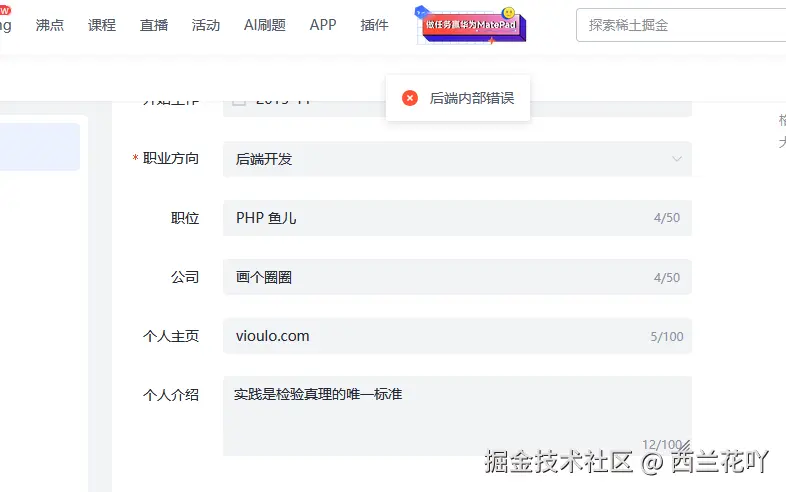Viewport: 786px width, 492px height.
Task: Click the 职位 field containing PHP 鱼儿
Action: point(440,218)
